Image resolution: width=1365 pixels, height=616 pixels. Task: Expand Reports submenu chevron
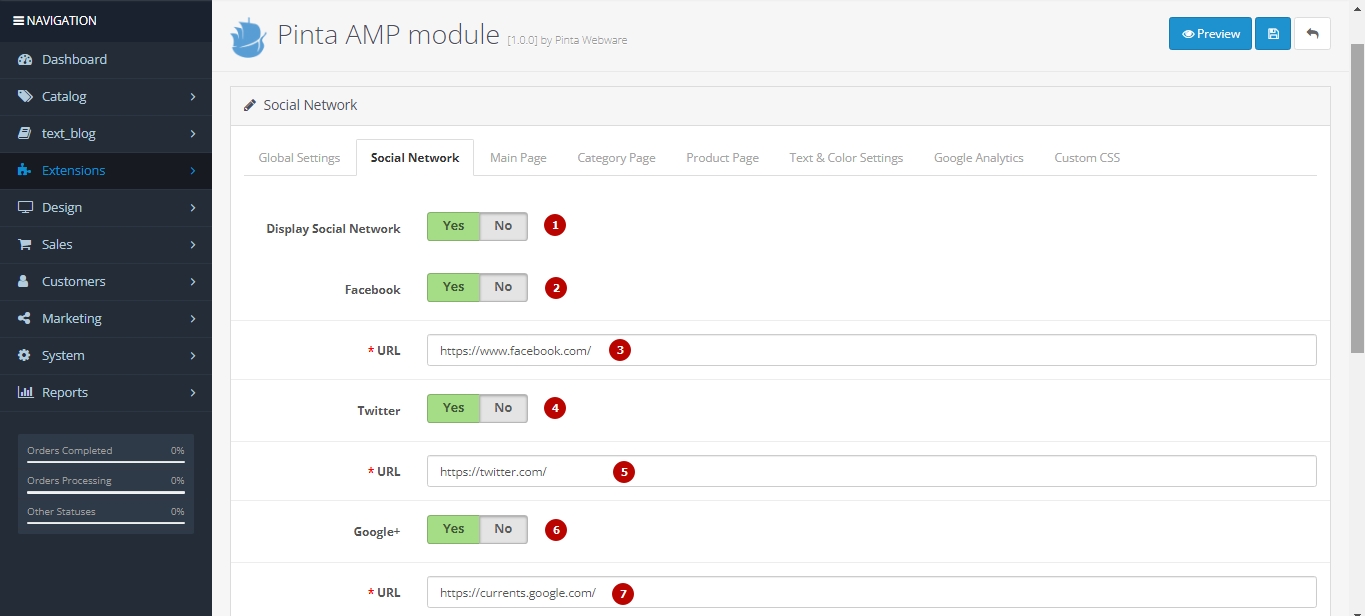[x=193, y=393]
